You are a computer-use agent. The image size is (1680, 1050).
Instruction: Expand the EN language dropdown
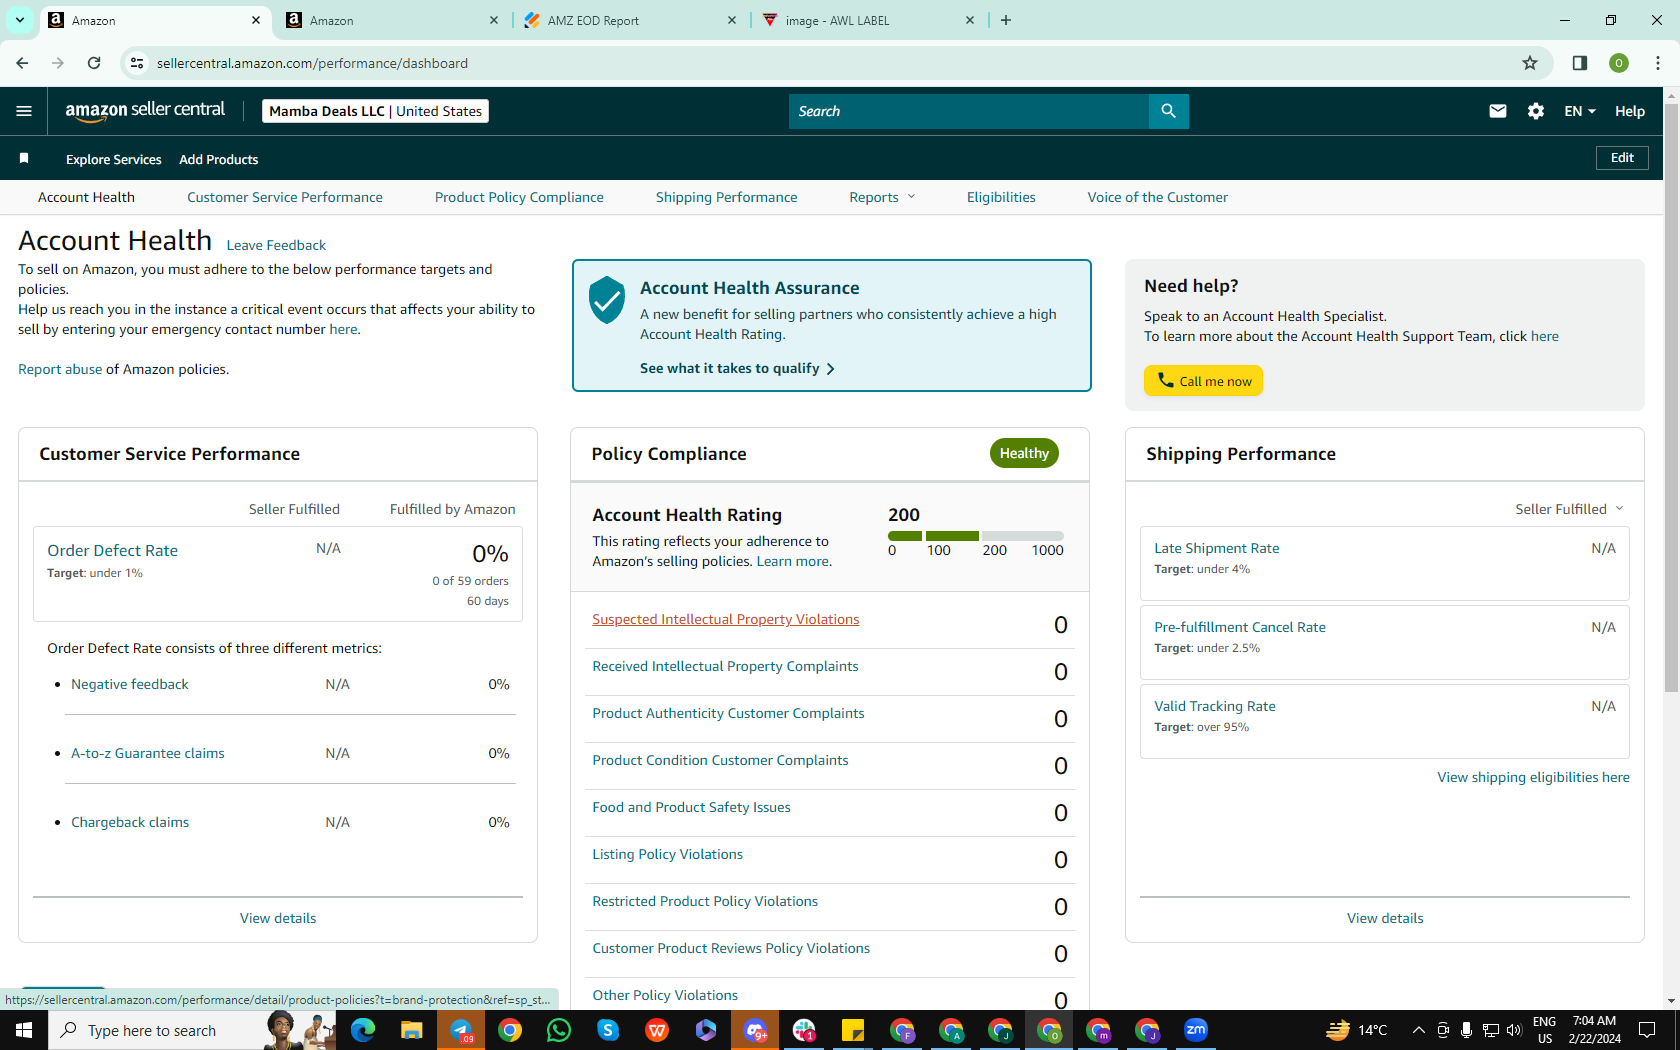pyautogui.click(x=1580, y=111)
